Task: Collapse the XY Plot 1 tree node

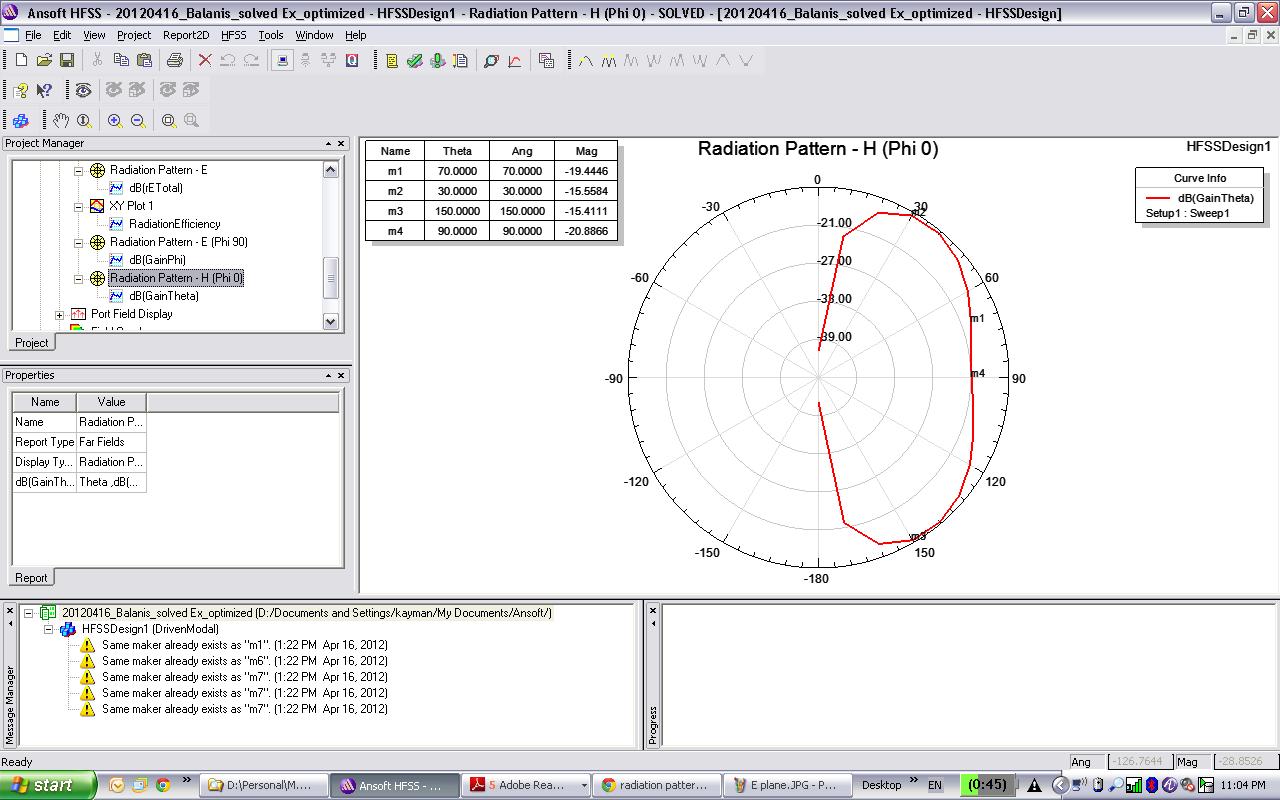Action: tap(78, 206)
